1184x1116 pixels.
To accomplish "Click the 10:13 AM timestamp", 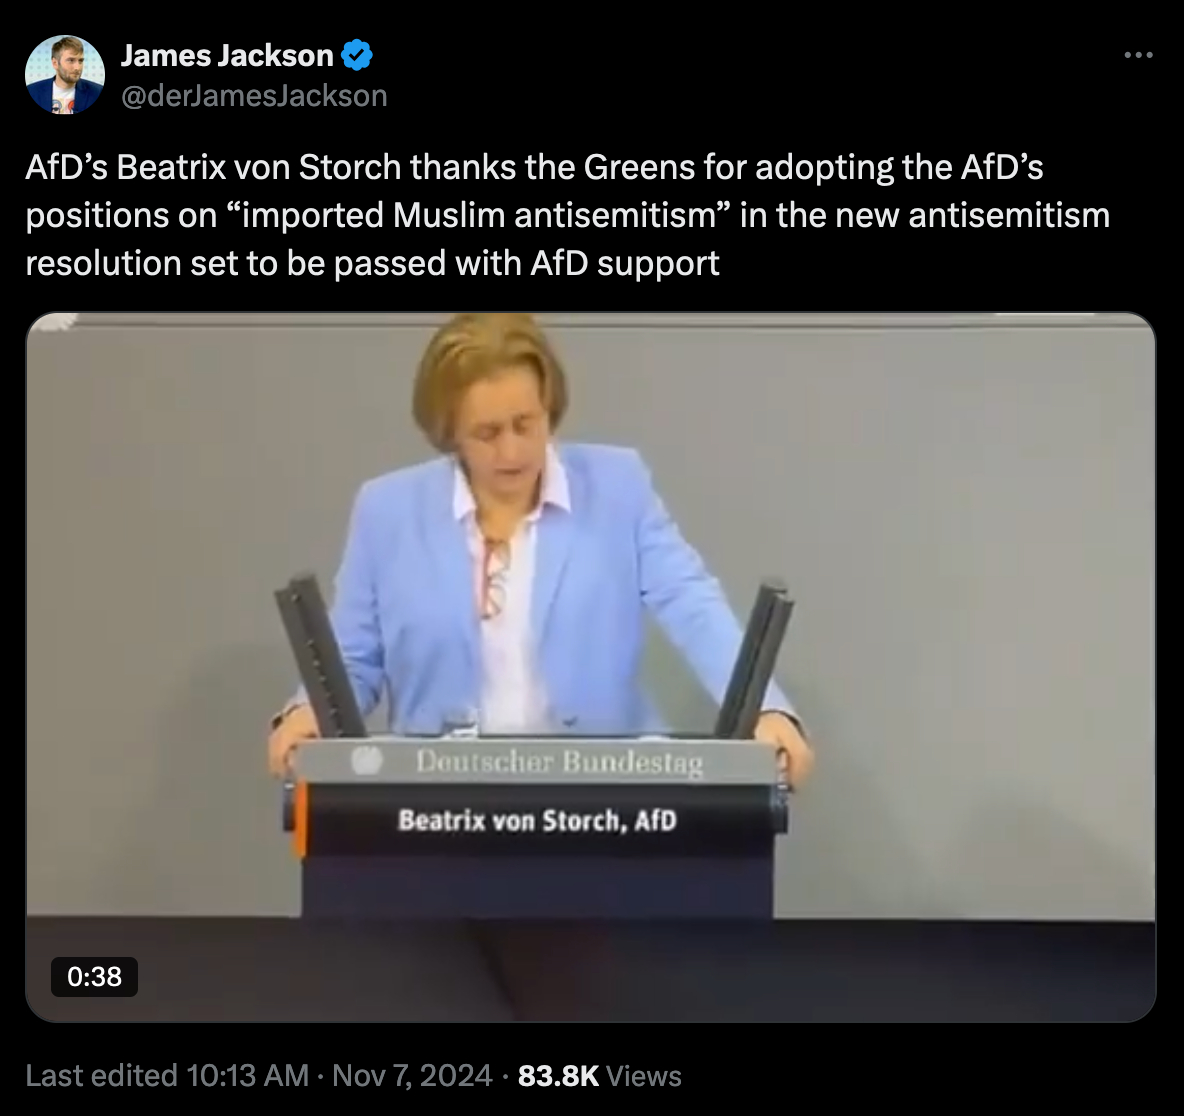I will coord(247,1075).
